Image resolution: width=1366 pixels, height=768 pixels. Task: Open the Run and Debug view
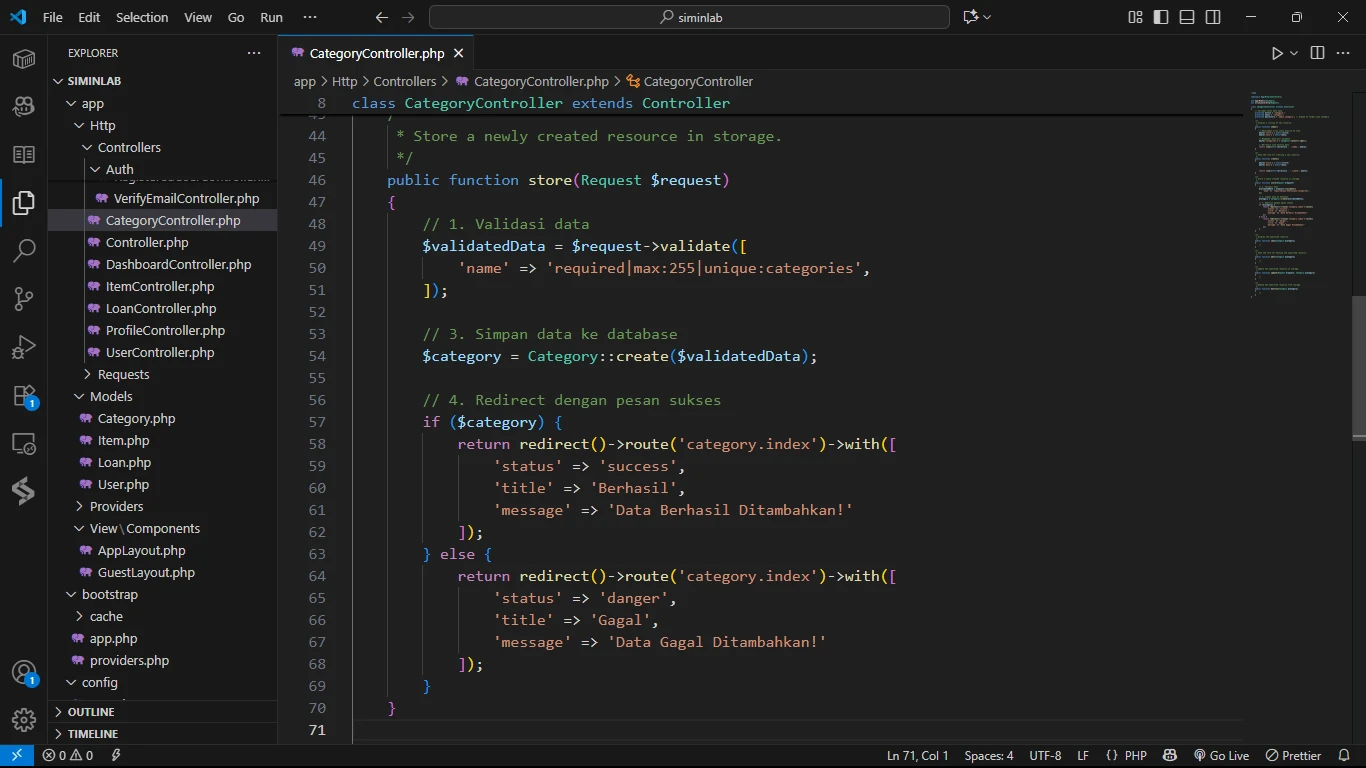click(x=24, y=348)
